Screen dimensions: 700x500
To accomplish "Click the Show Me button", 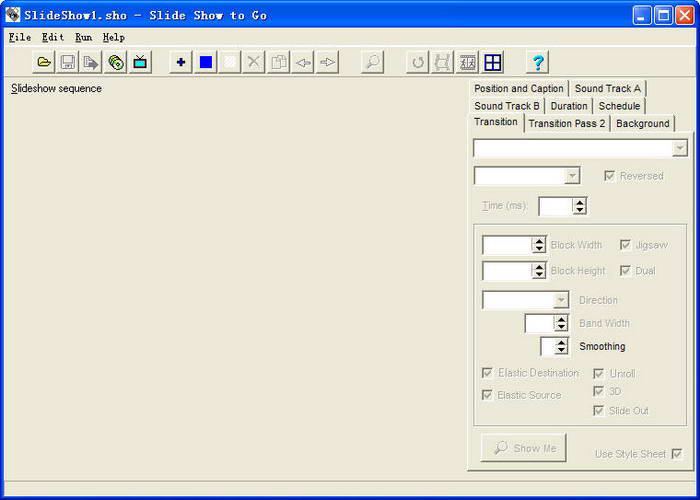I will [524, 448].
